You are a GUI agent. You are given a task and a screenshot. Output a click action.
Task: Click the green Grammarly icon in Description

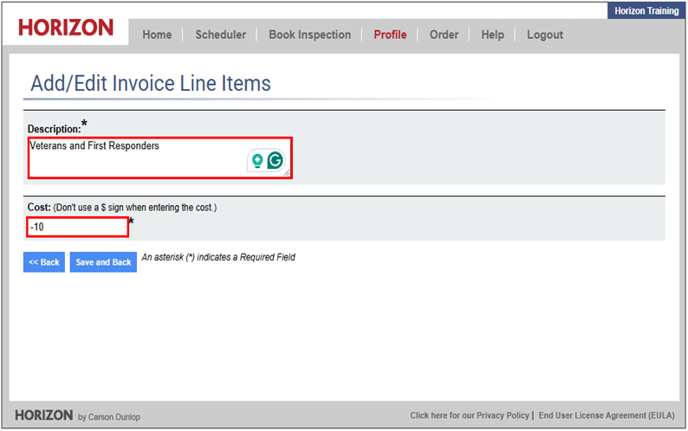click(x=274, y=160)
